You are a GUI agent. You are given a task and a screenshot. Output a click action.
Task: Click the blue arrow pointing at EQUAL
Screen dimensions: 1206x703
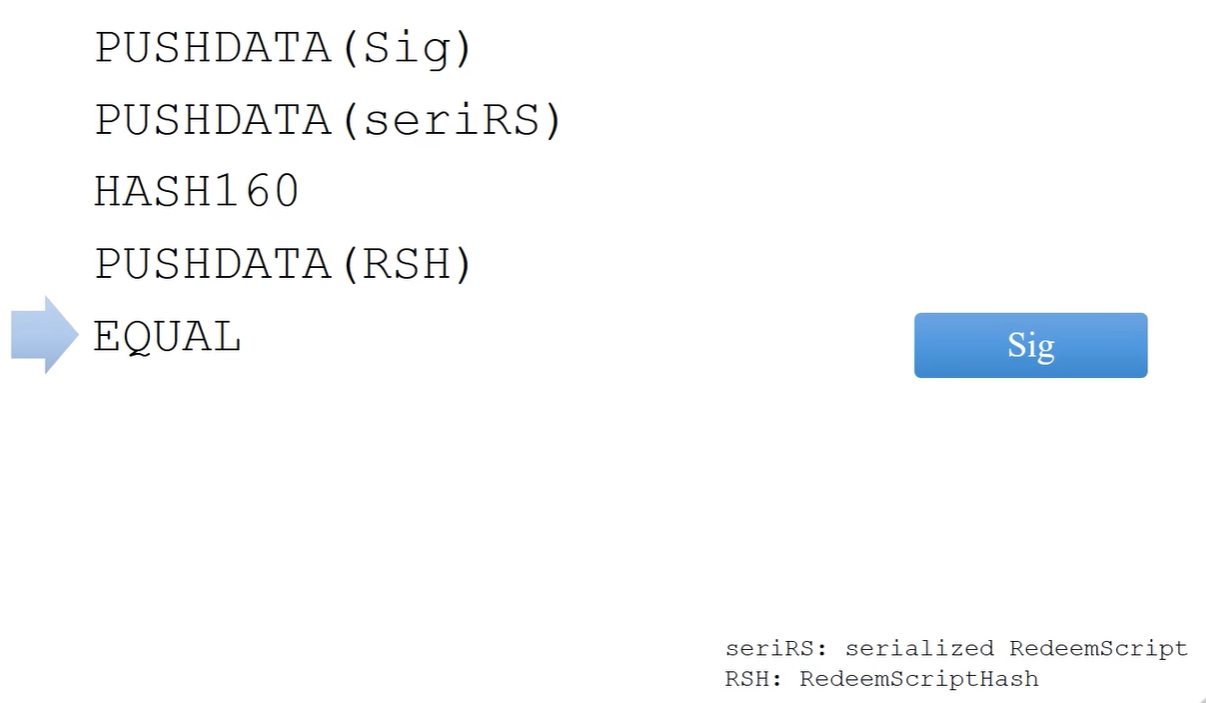[45, 335]
